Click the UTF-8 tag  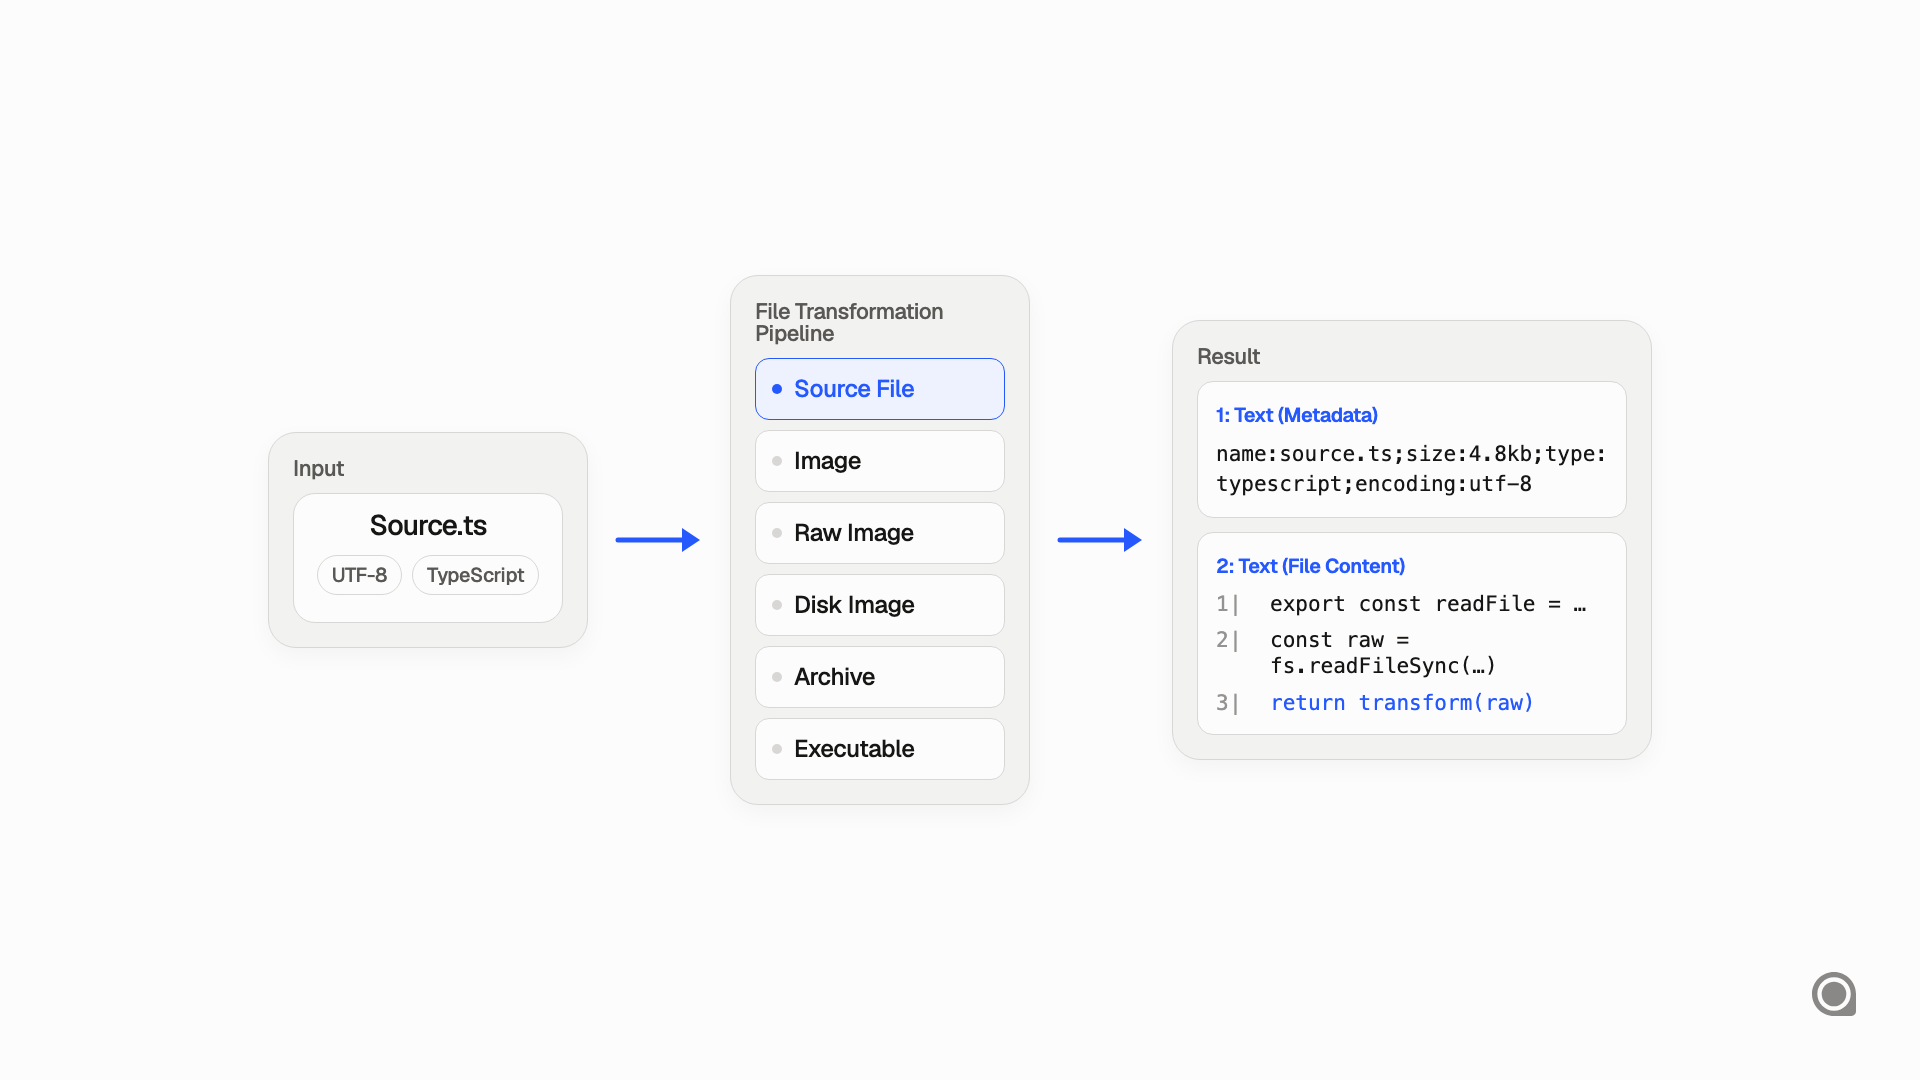[x=358, y=575]
